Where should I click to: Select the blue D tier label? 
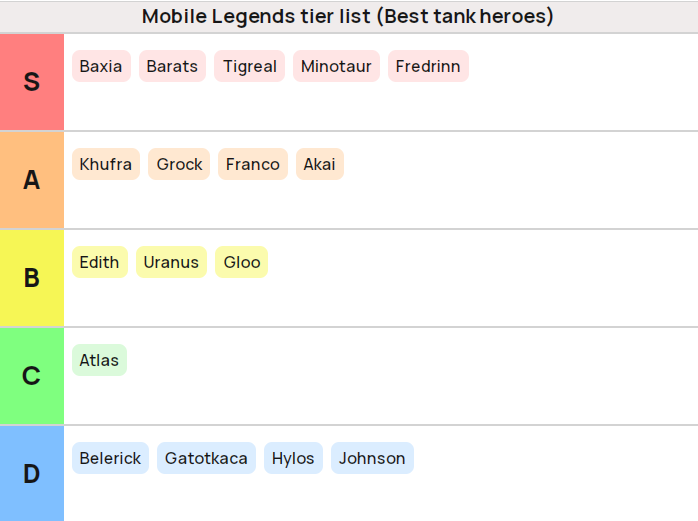click(x=32, y=473)
